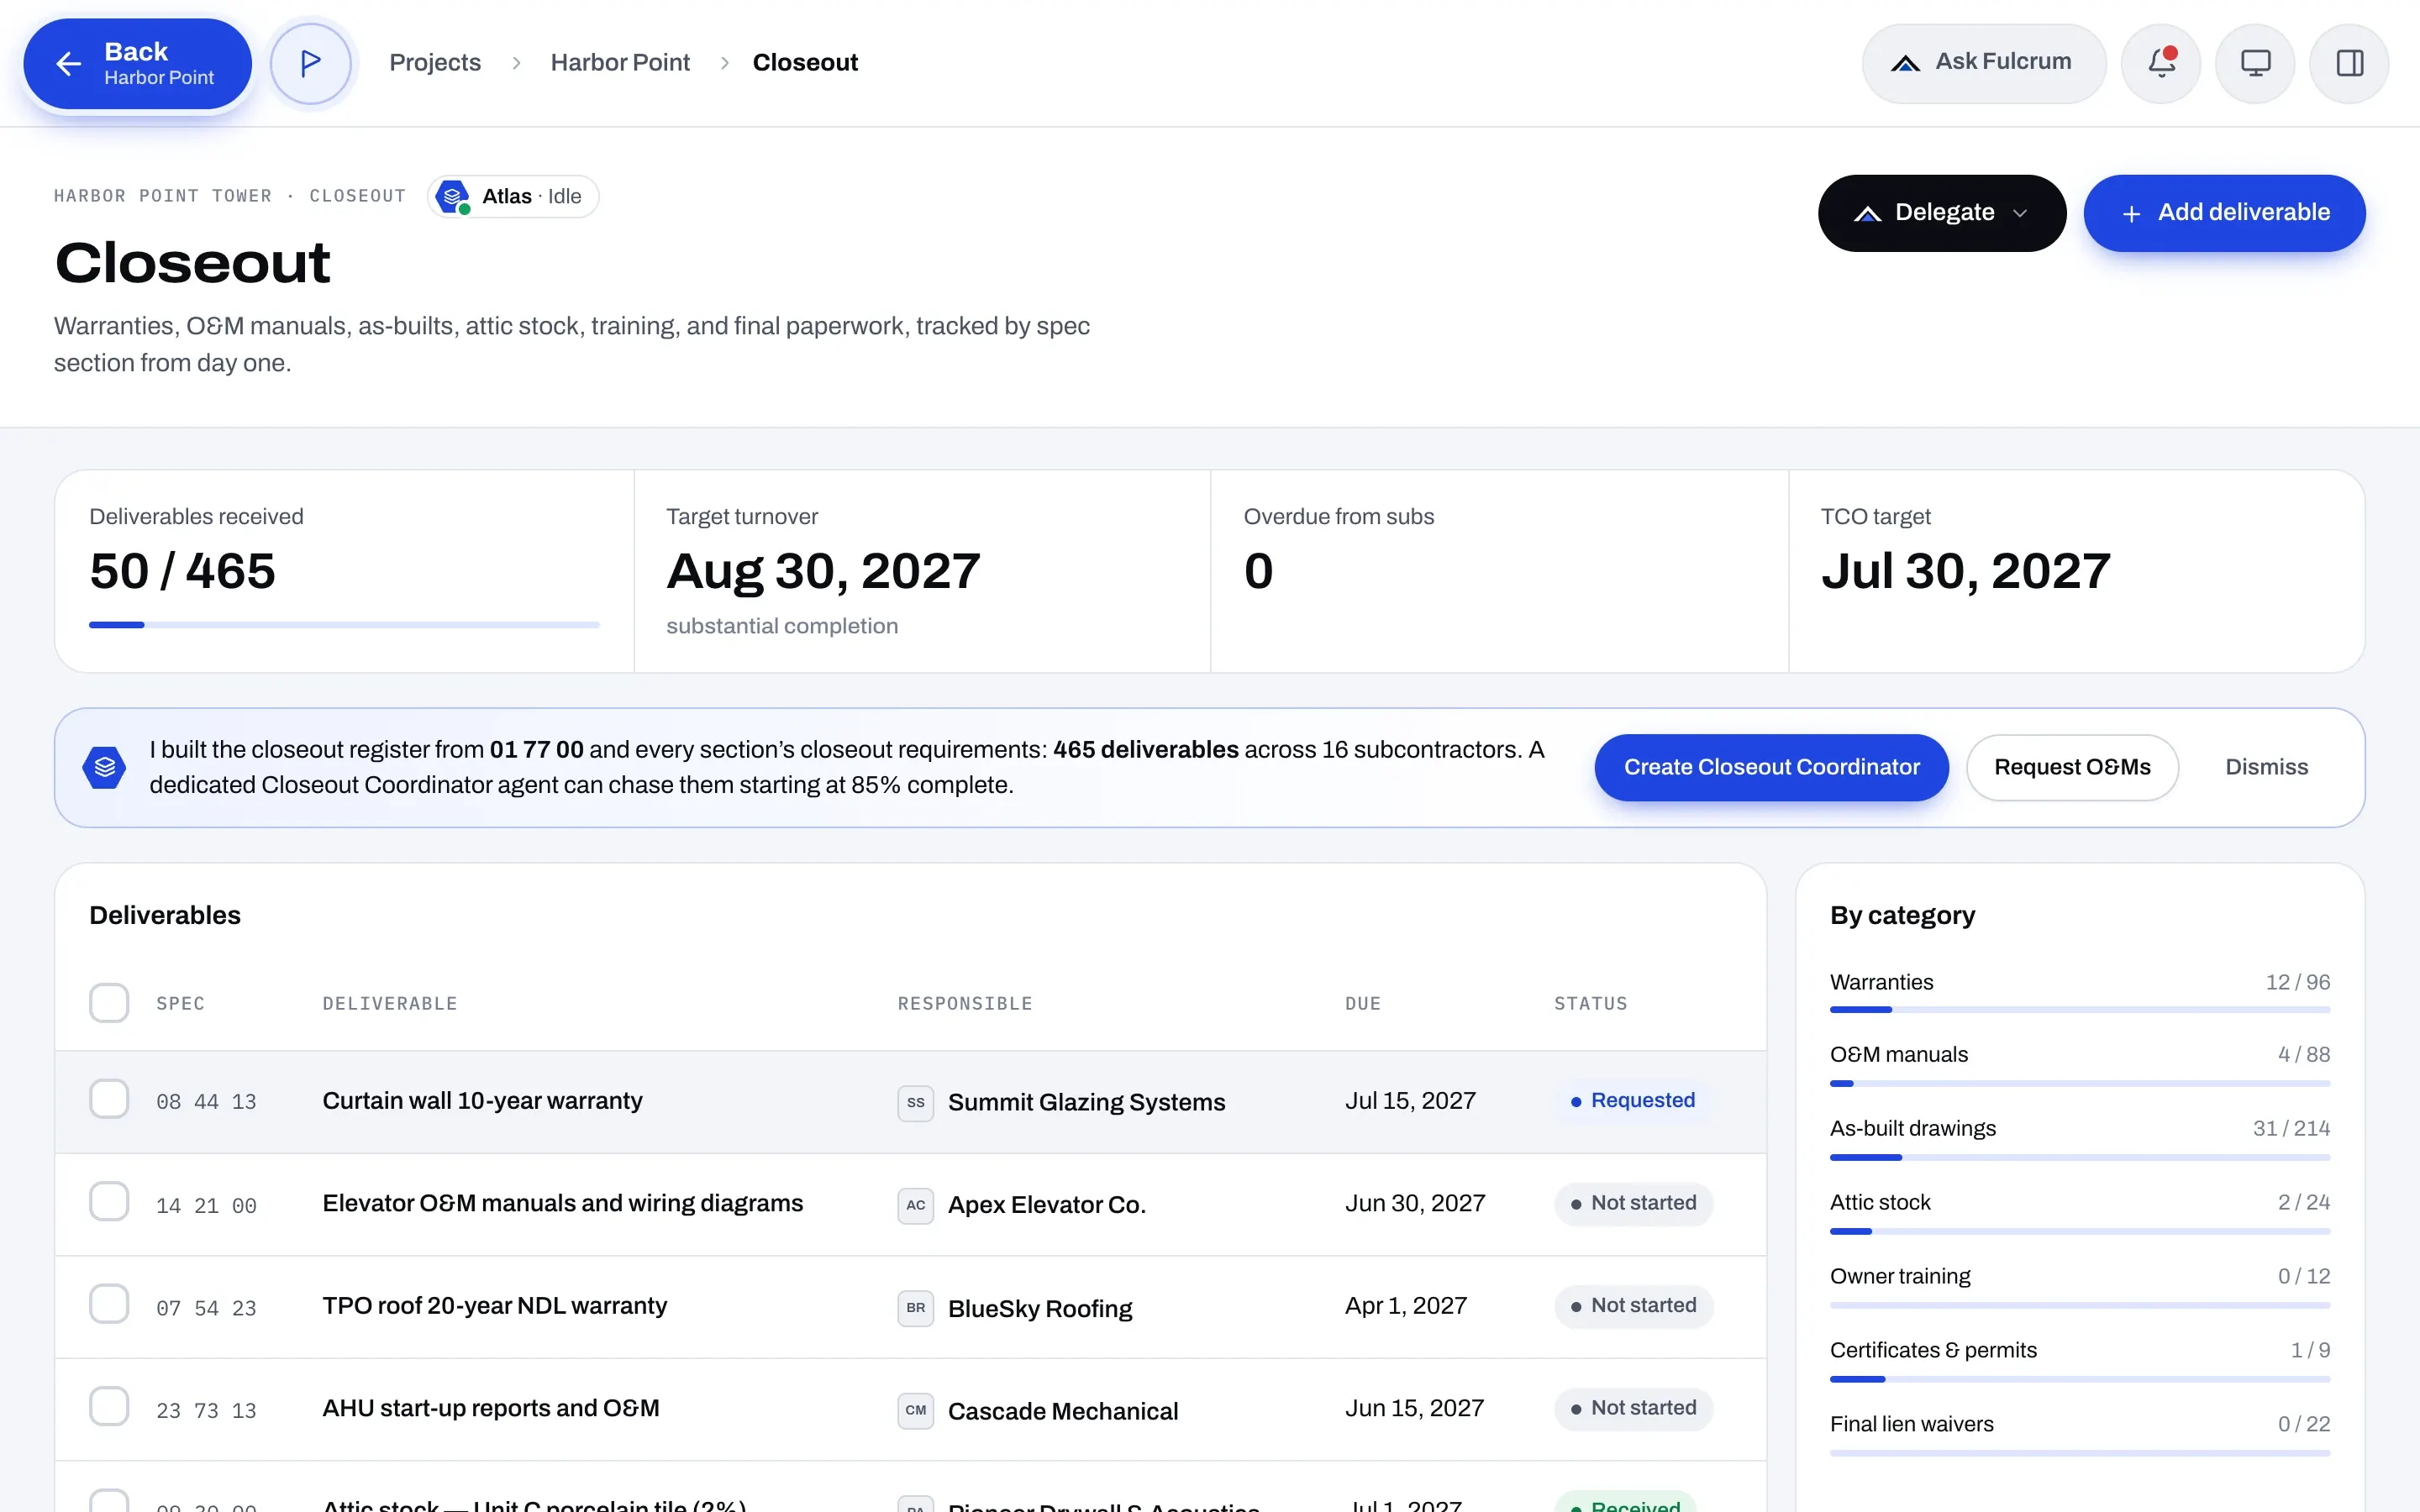2420x1512 pixels.
Task: Click the STATUS column header
Action: [x=1591, y=1003]
